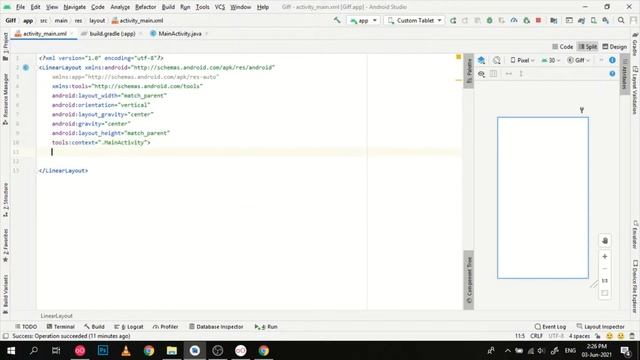The width and height of the screenshot is (640, 360).
Task: Click the Search Everywhere magnifier icon
Action: [621, 20]
